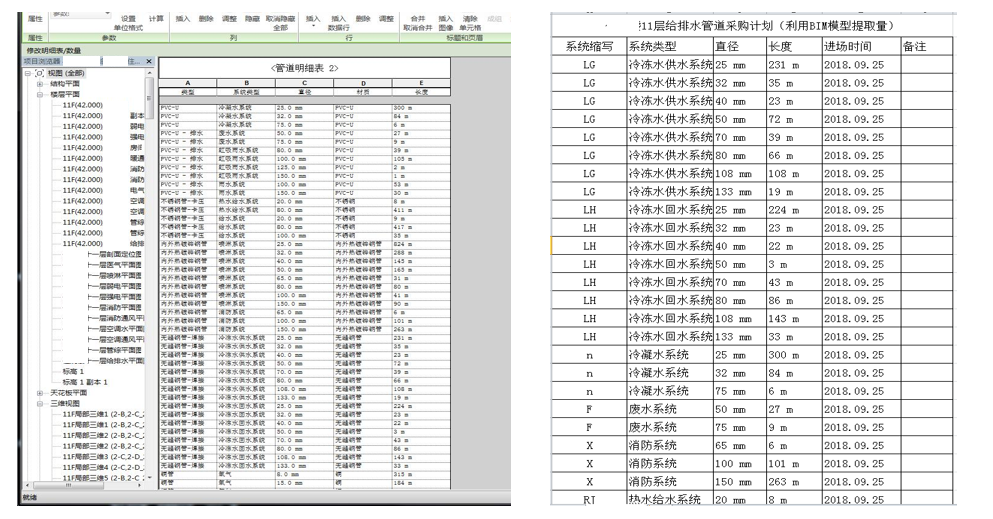Click 调整 in the 行 ribbon group
Viewport: 993px width, 519px height.
(386, 19)
